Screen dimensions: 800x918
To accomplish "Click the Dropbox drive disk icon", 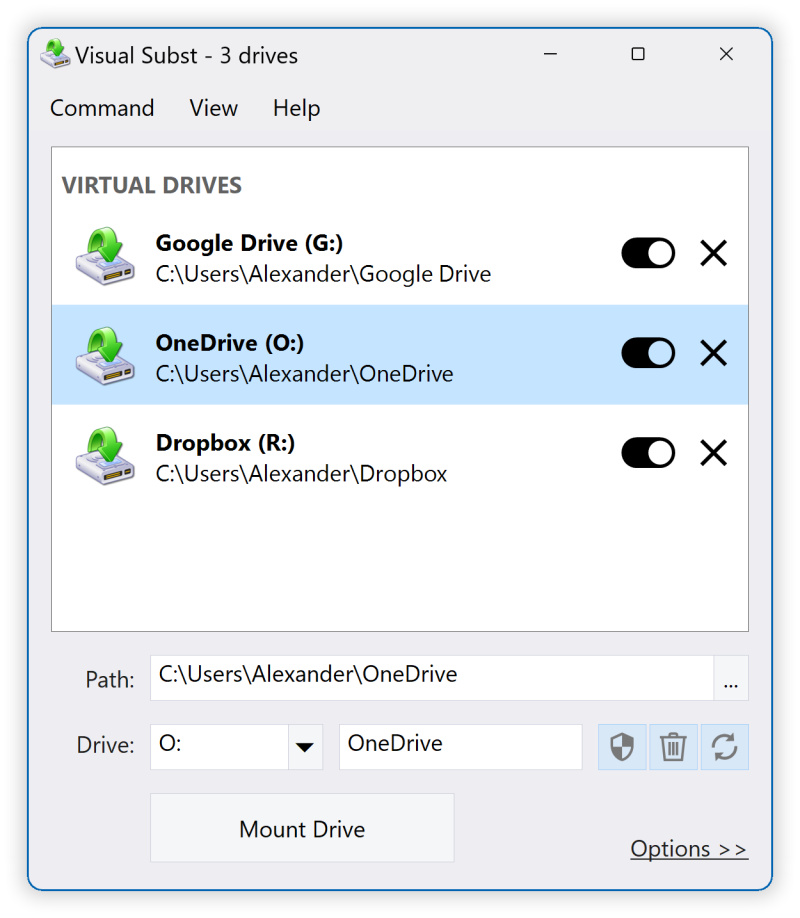I will pos(105,456).
